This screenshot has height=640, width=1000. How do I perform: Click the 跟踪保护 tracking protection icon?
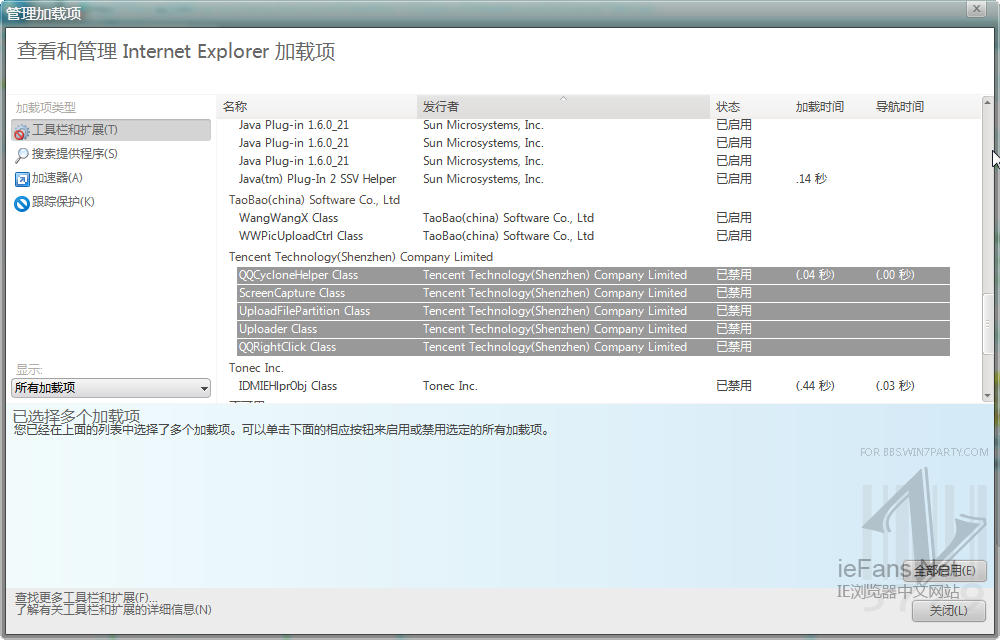click(x=21, y=203)
